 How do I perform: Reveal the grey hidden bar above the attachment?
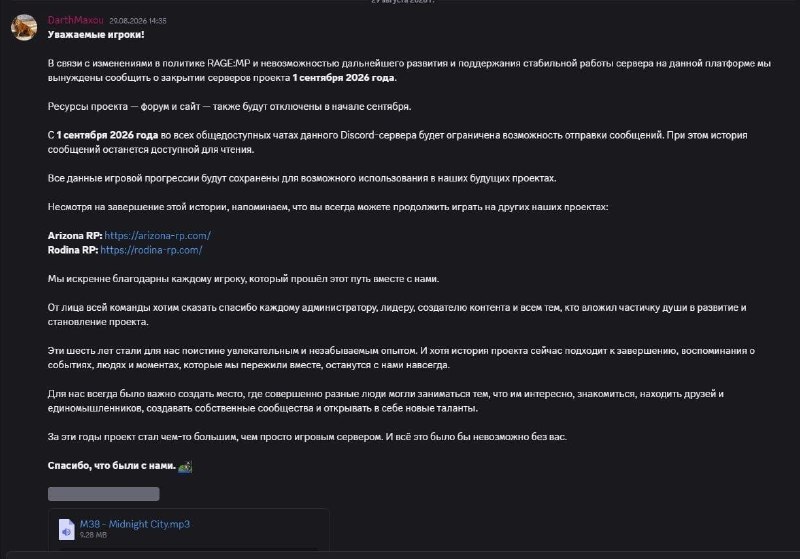point(104,494)
